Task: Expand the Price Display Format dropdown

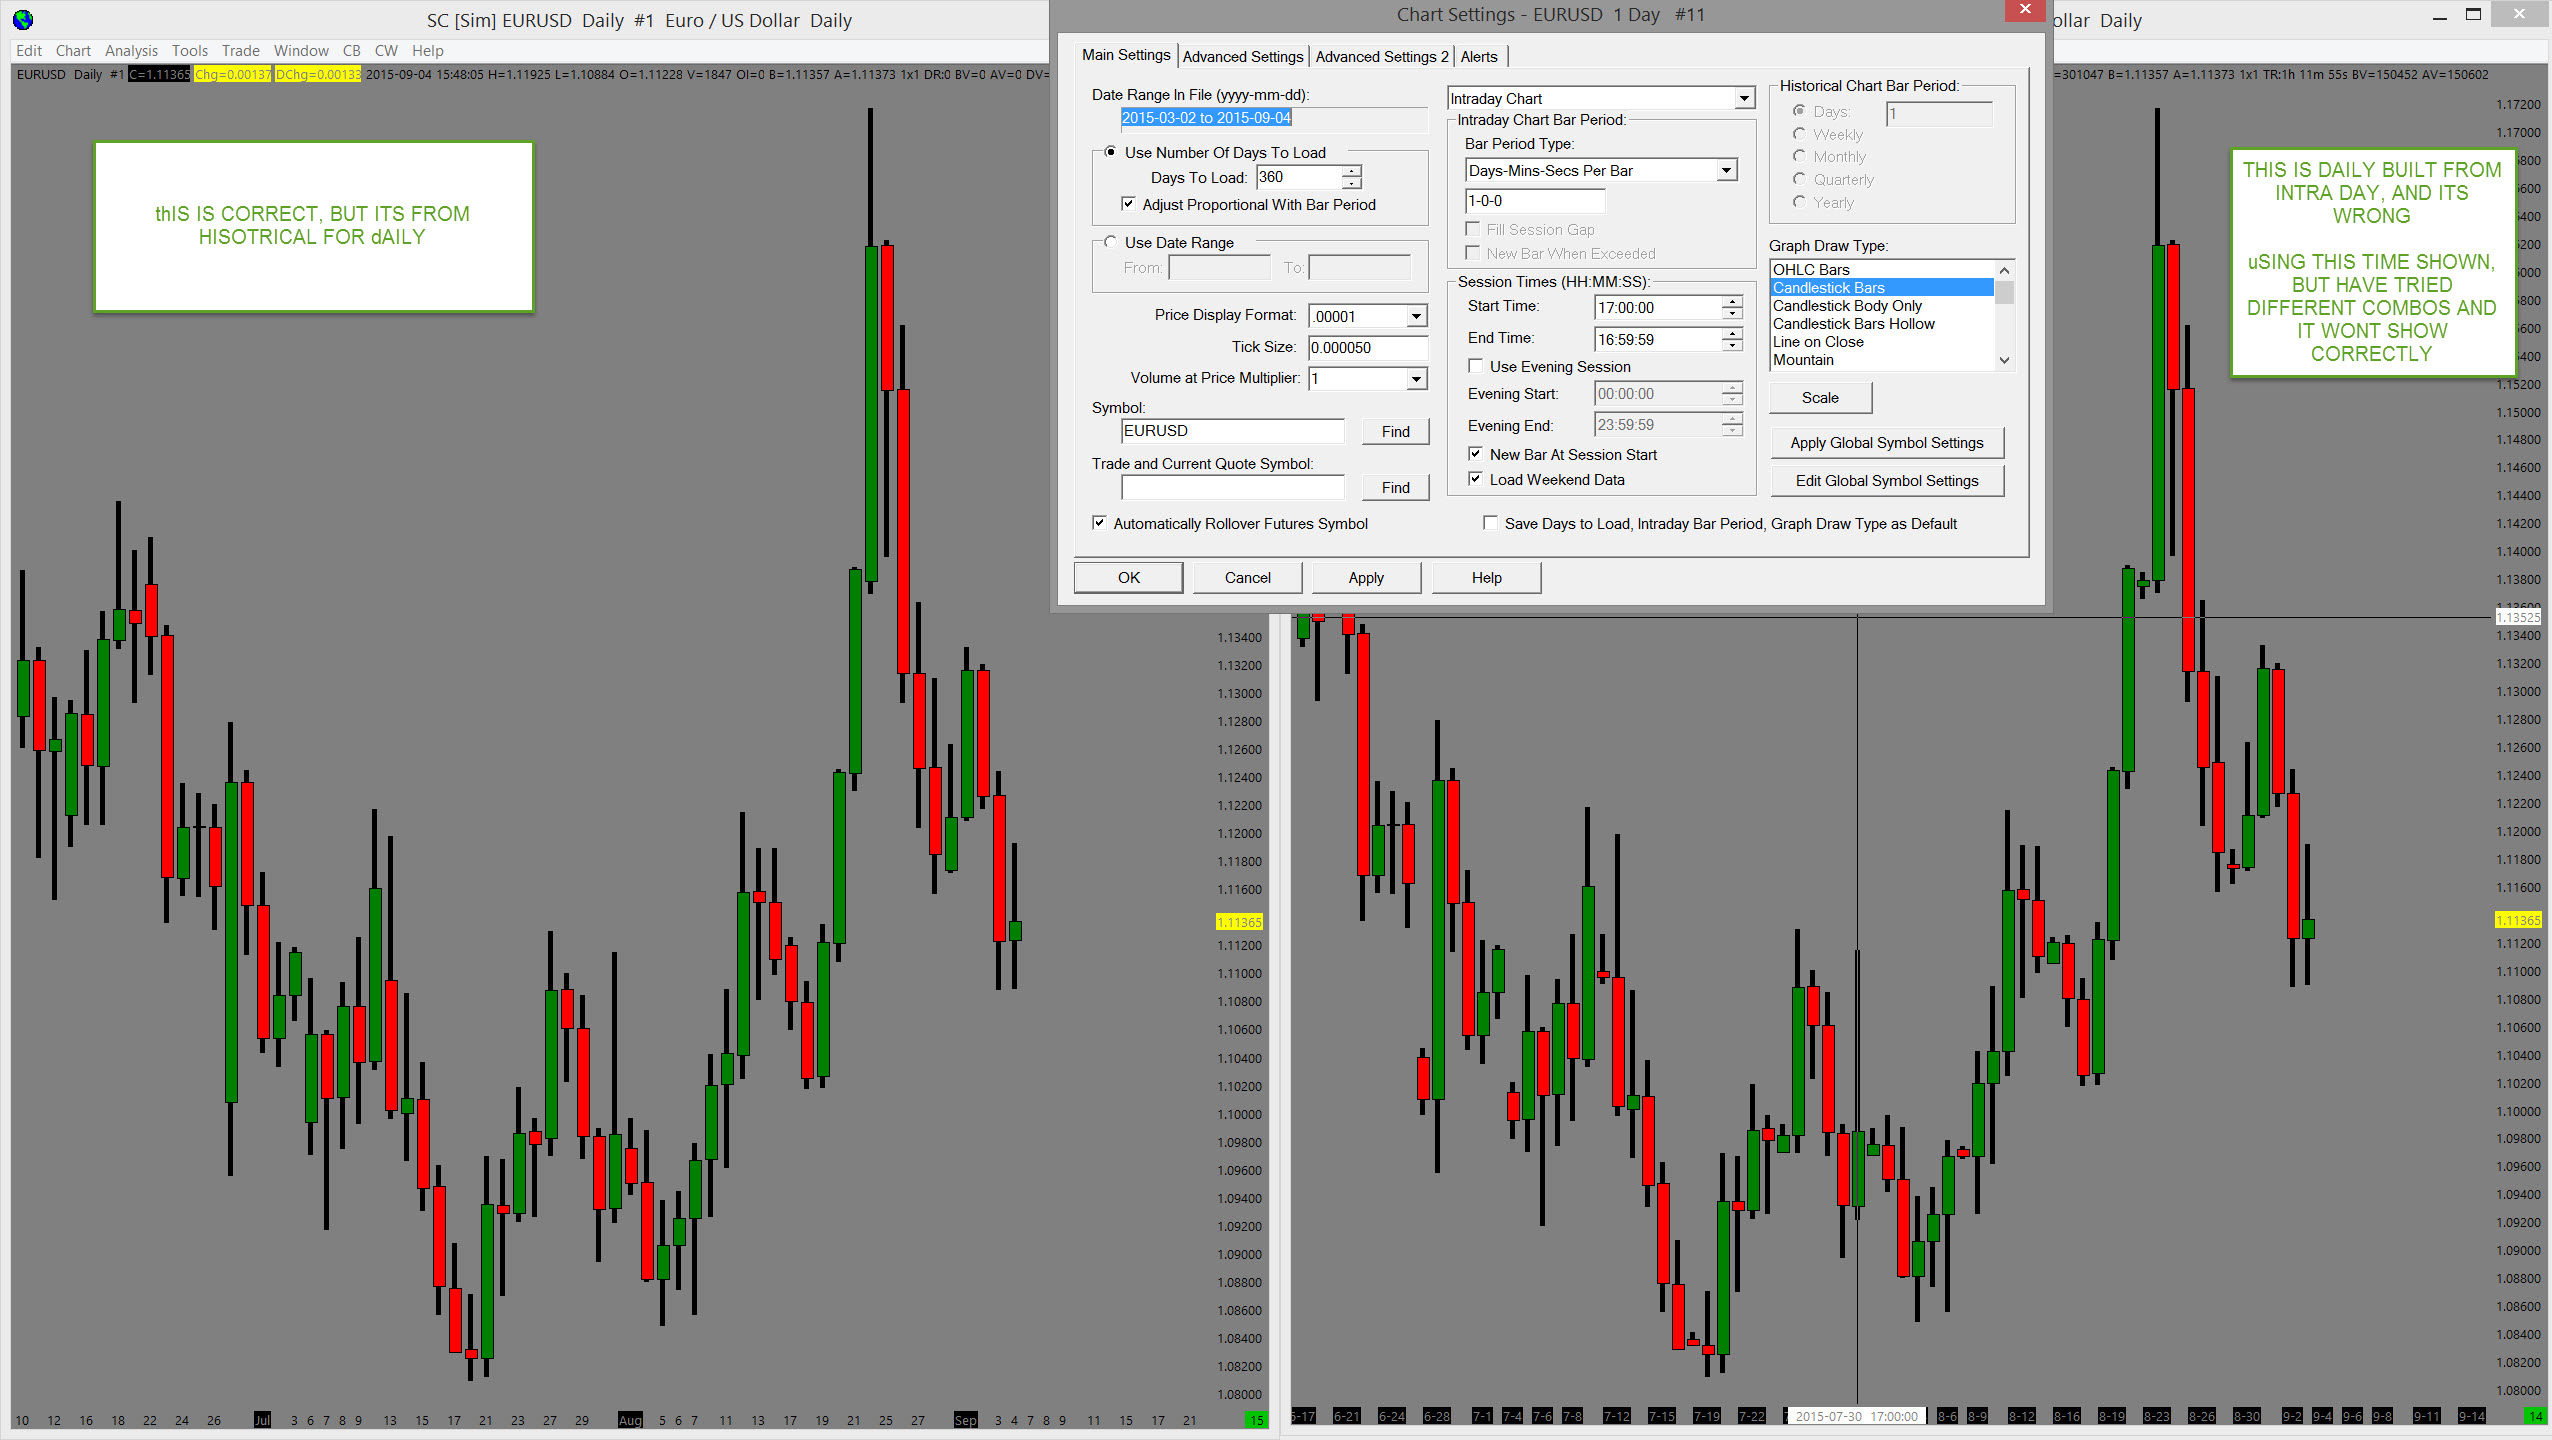Action: pyautogui.click(x=1416, y=316)
